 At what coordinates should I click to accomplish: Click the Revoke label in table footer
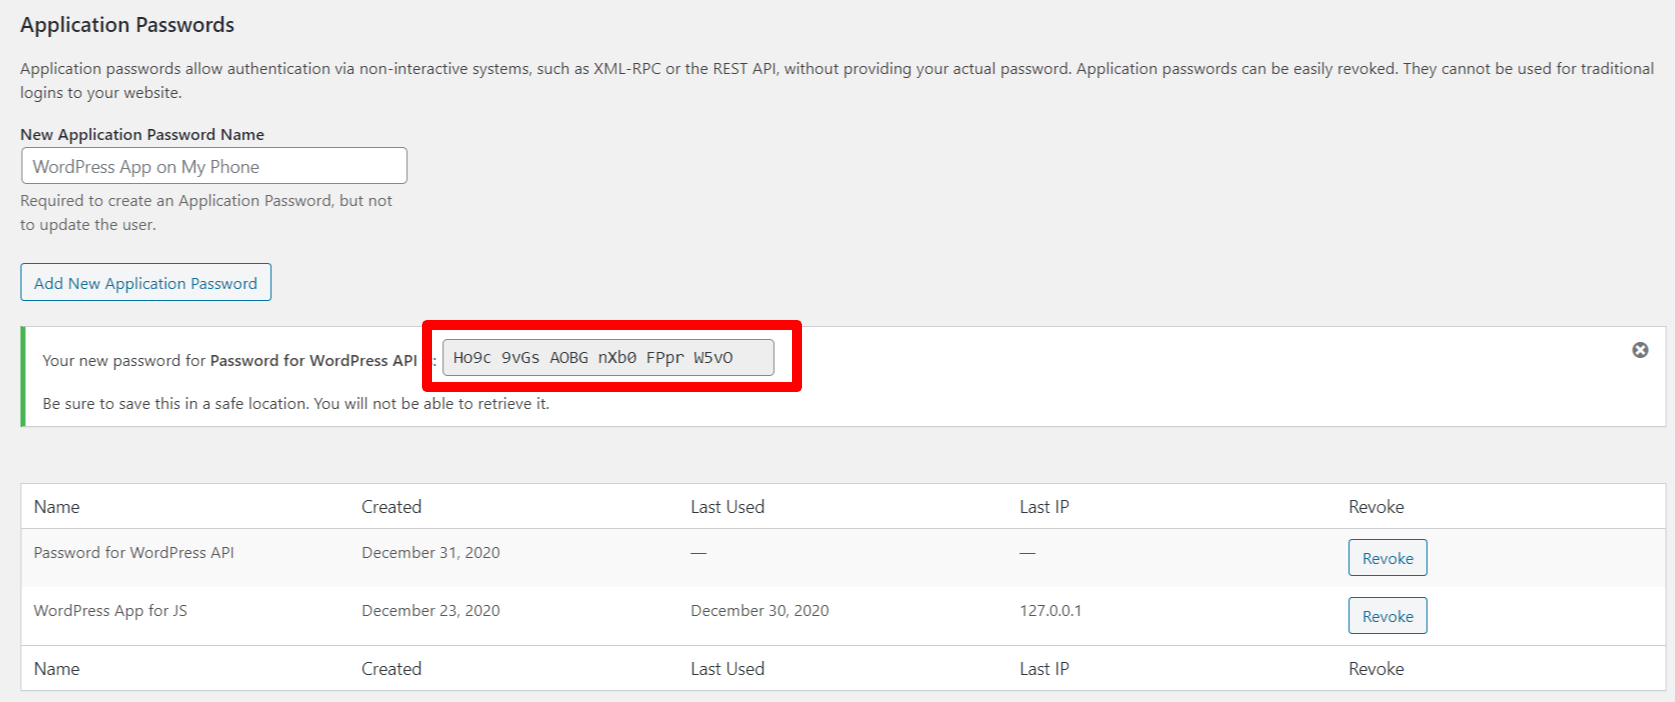click(1376, 669)
